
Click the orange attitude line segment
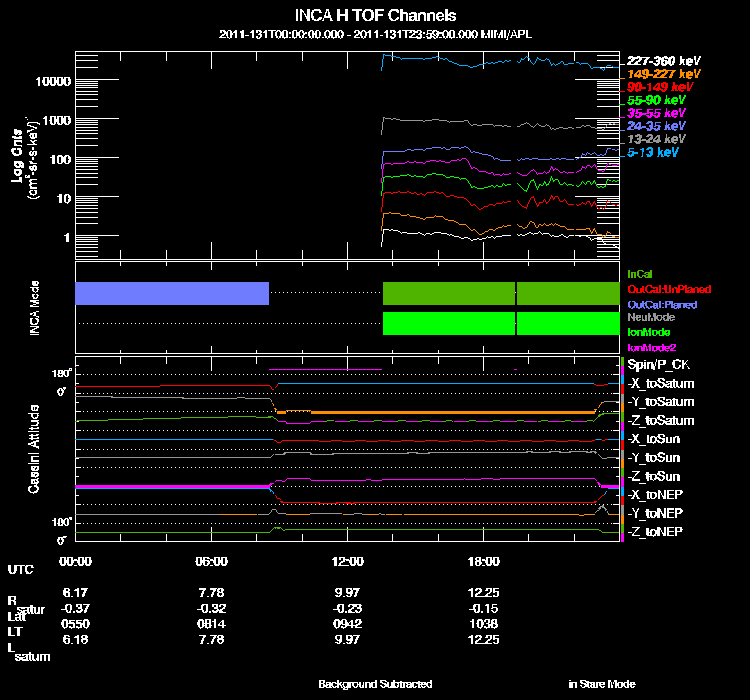click(450, 412)
